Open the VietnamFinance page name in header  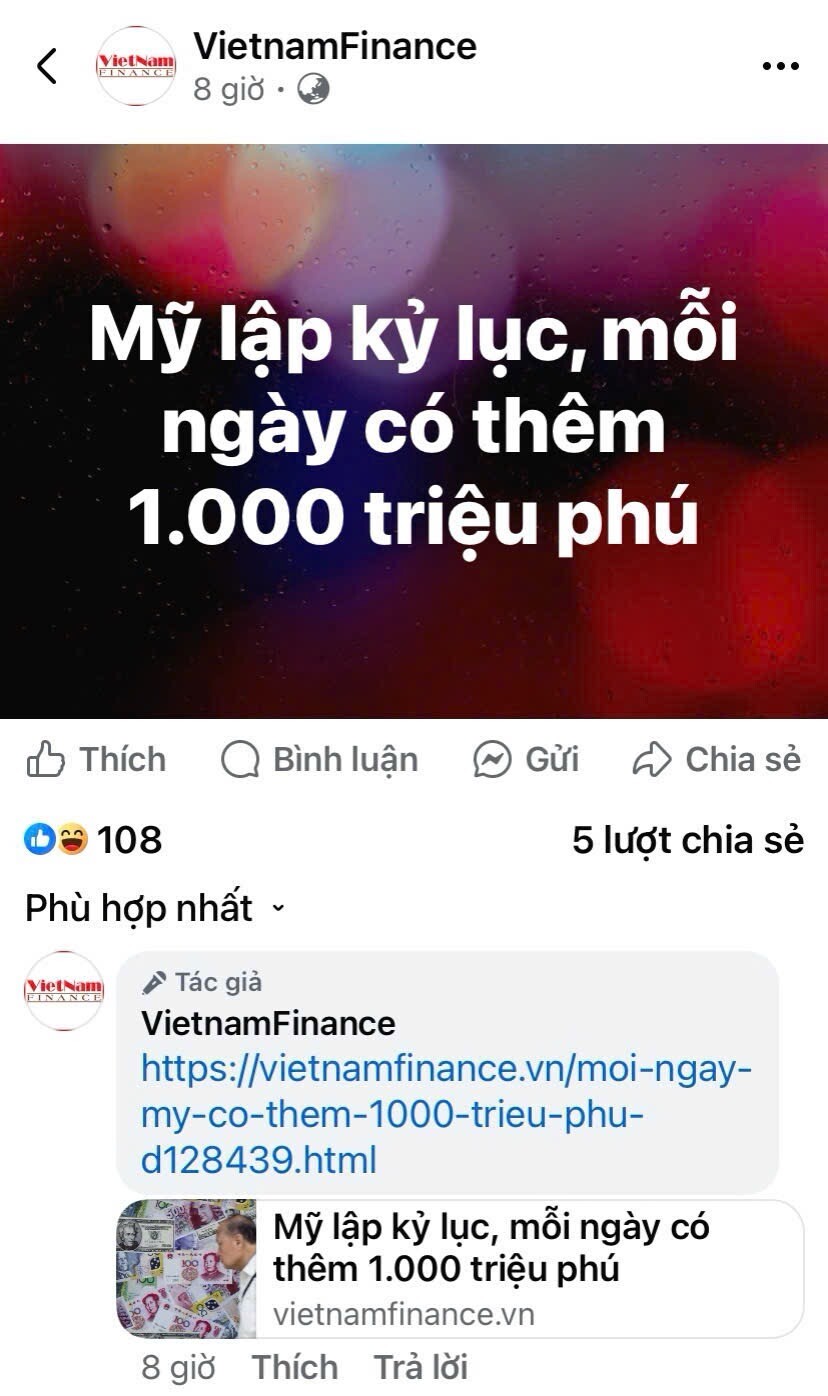coord(335,46)
